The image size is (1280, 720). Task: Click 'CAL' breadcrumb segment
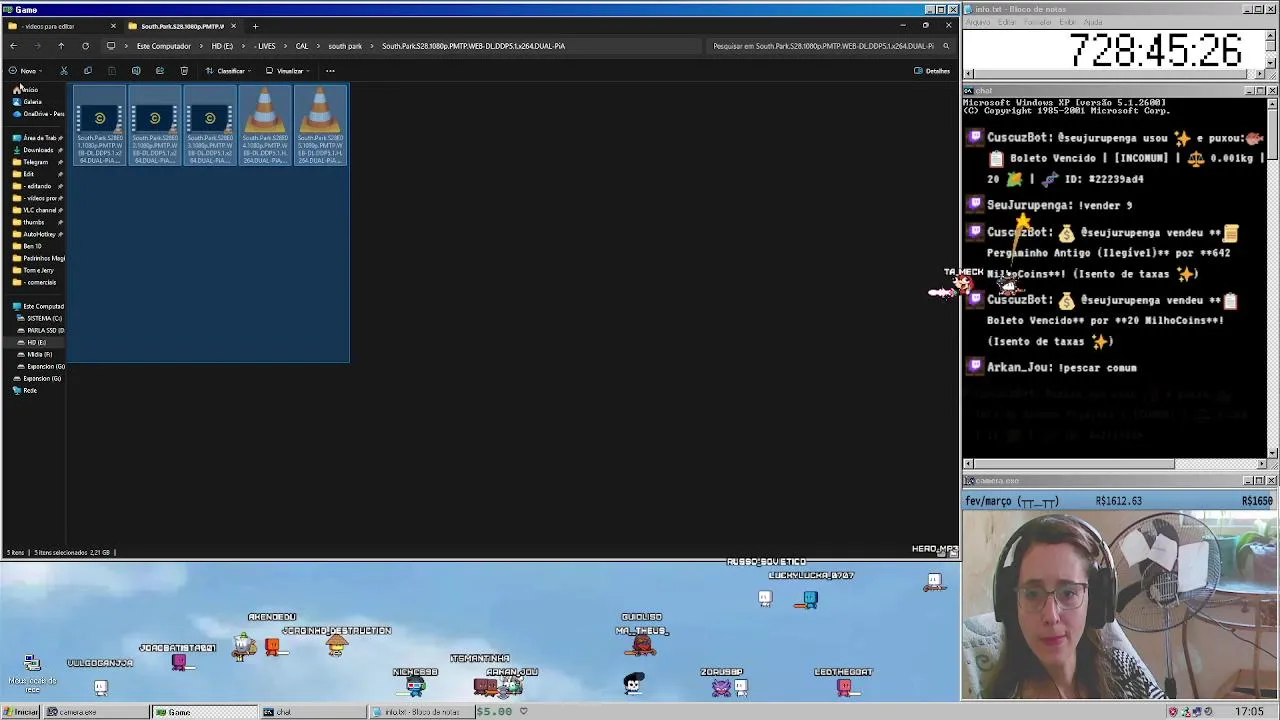[x=301, y=46]
